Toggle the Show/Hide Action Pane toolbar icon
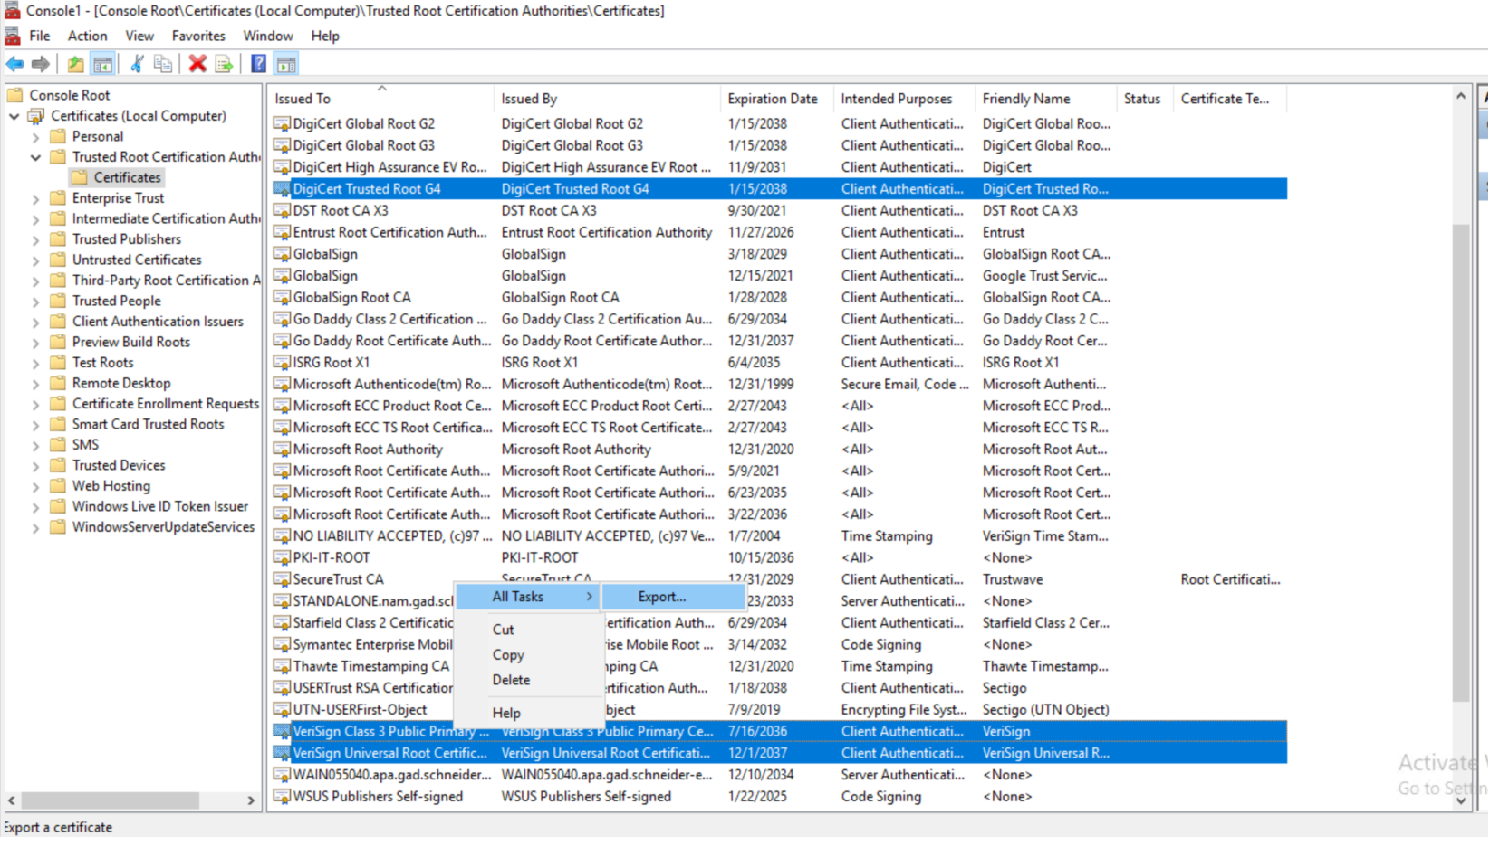The image size is (1488, 842). 286,64
